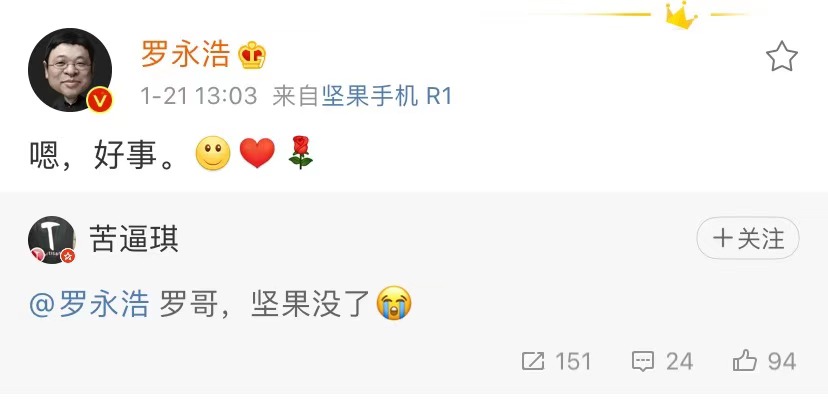Tap the crown membership badge beside 罗永浩
The height and width of the screenshot is (406, 828).
(x=251, y=55)
